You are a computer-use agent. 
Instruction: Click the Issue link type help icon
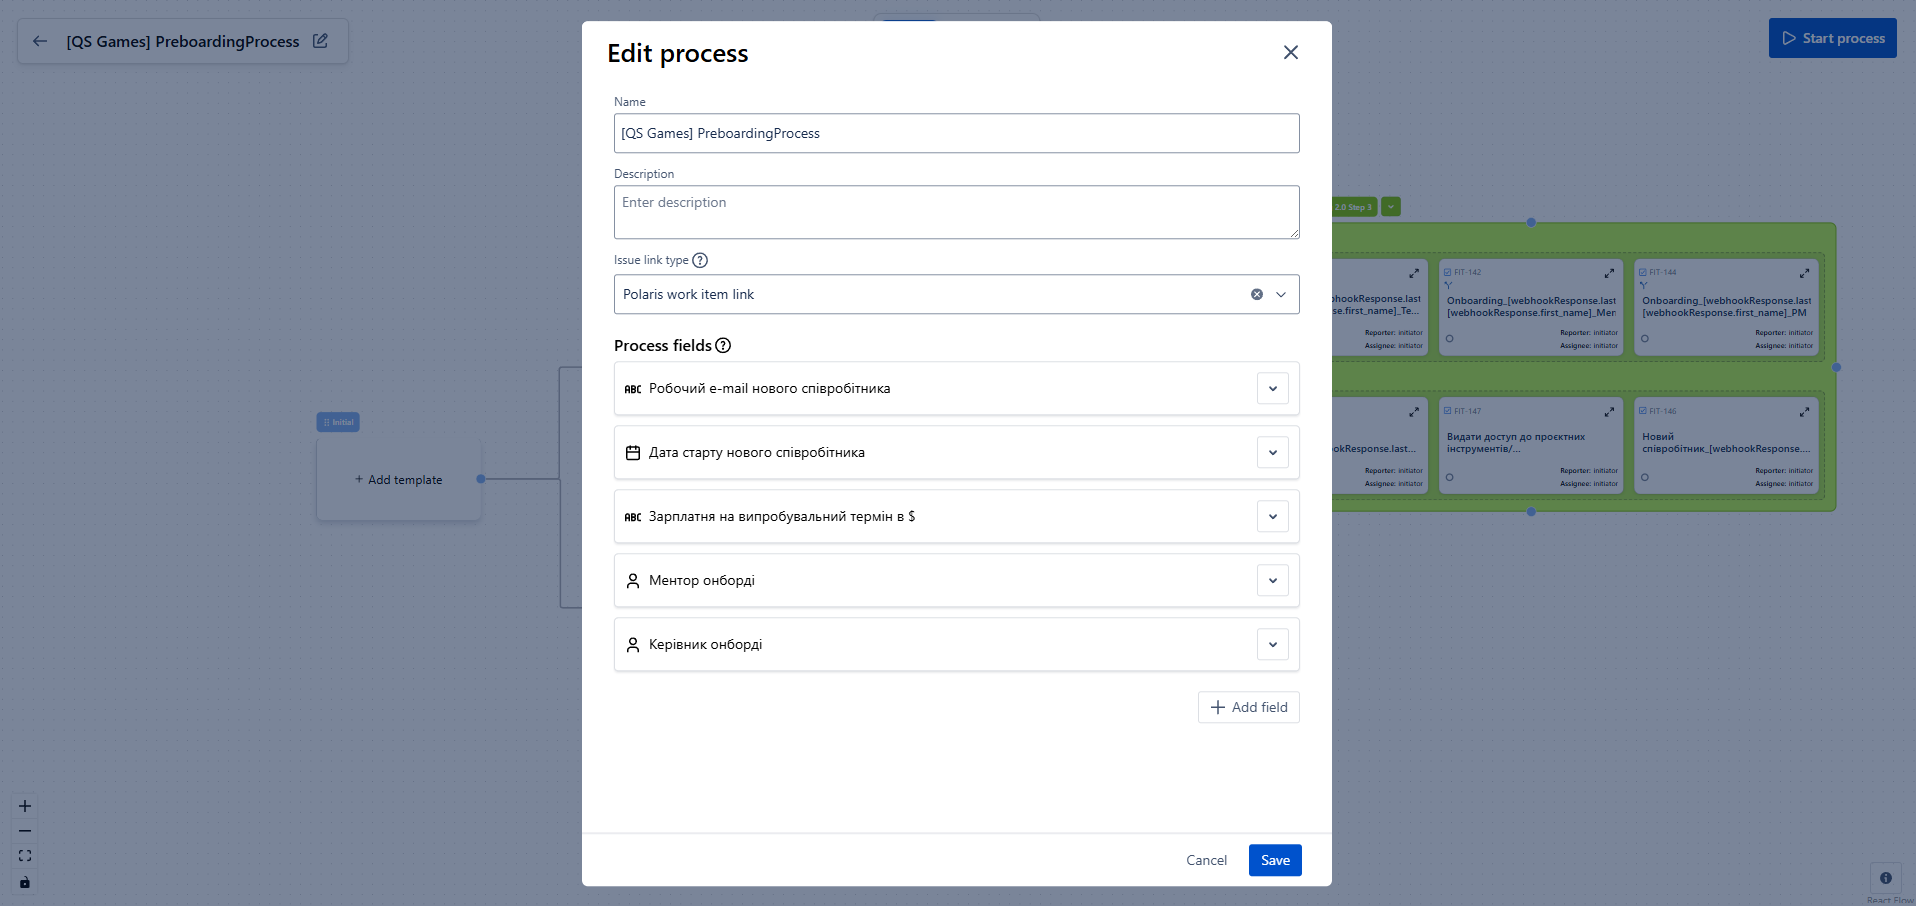tap(700, 260)
